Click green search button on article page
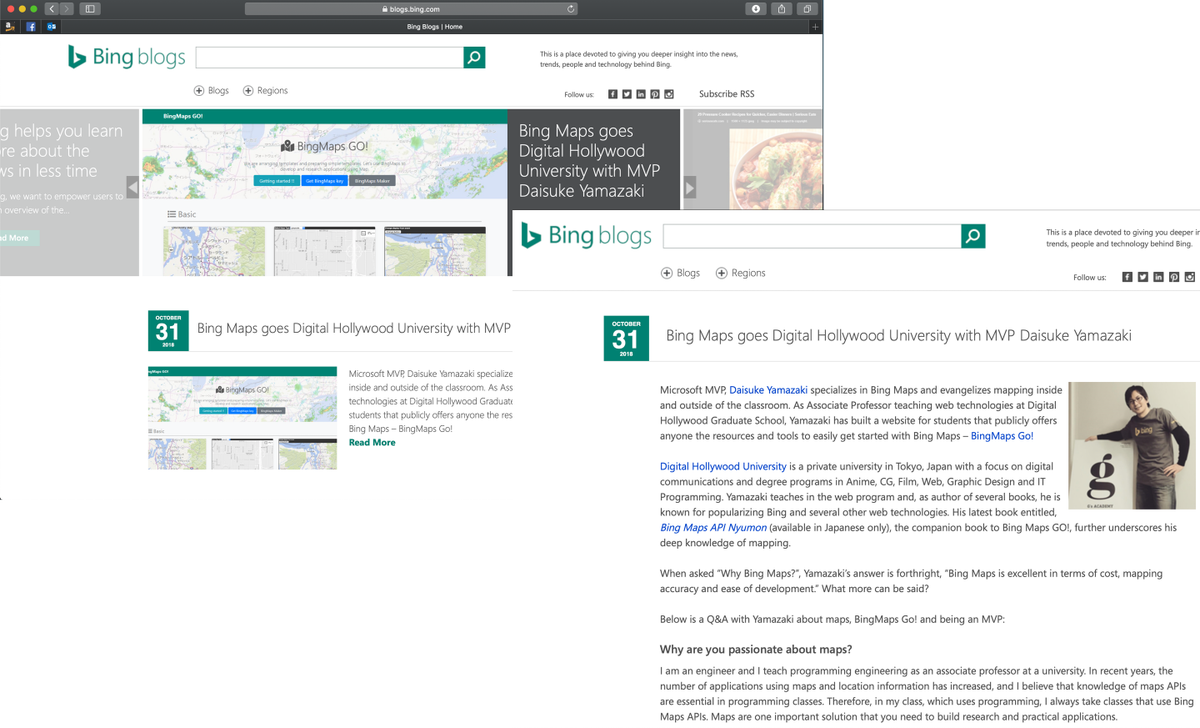 (973, 236)
